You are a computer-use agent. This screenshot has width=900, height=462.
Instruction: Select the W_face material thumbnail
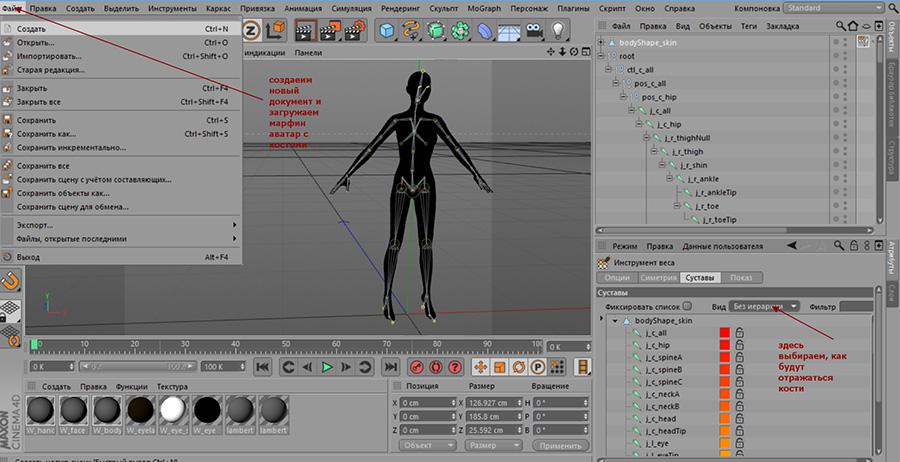coord(76,409)
